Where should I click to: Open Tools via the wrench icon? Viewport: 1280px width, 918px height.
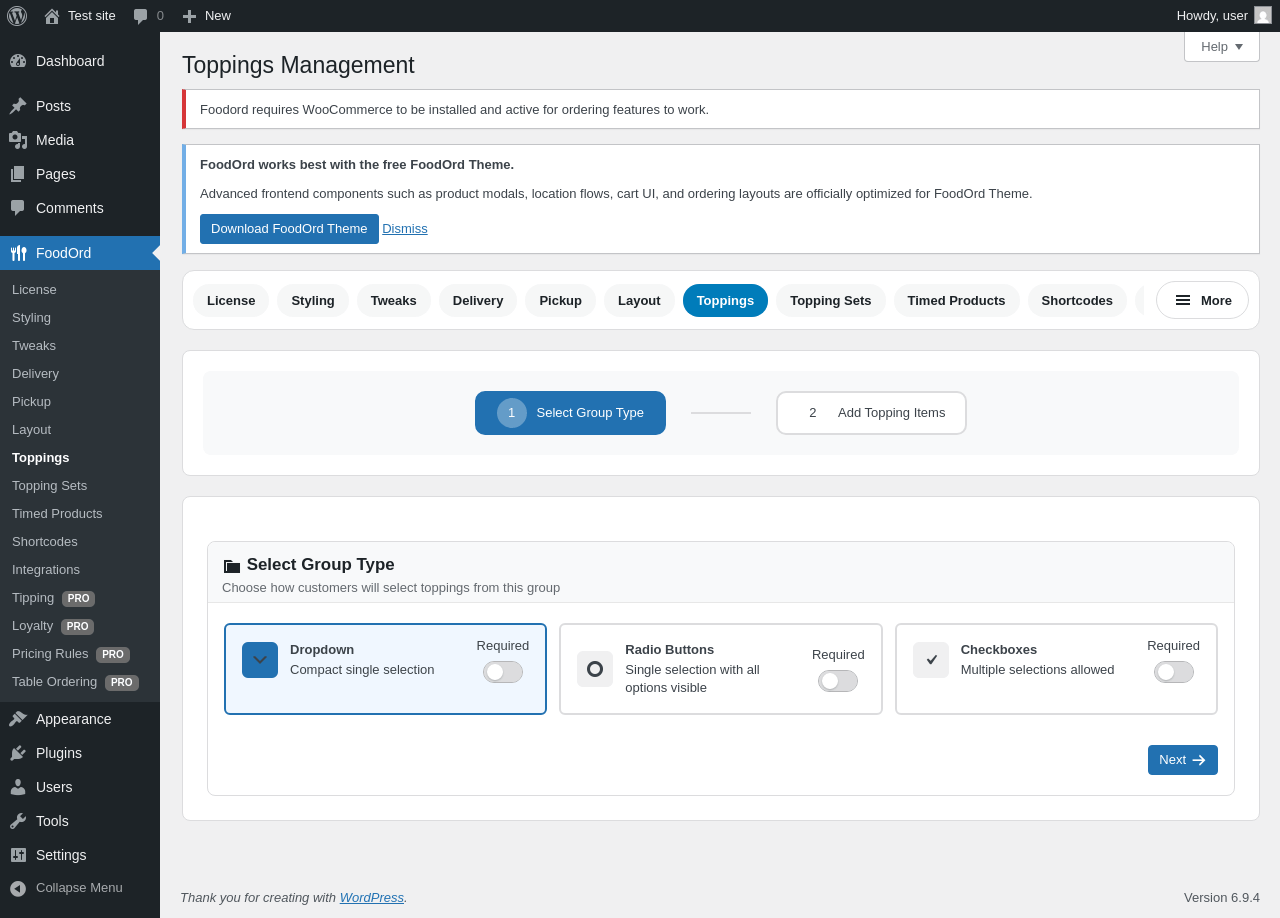pos(18,821)
